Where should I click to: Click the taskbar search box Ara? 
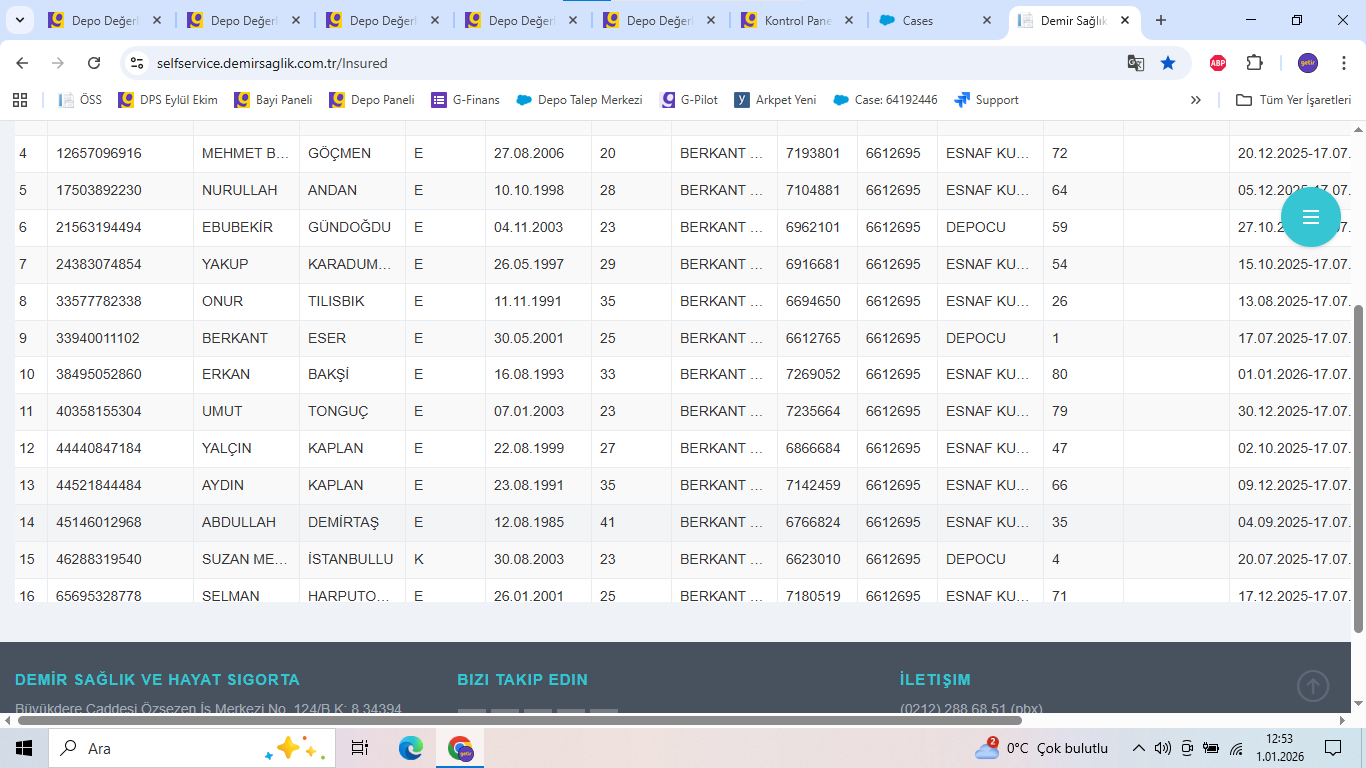[x=190, y=748]
